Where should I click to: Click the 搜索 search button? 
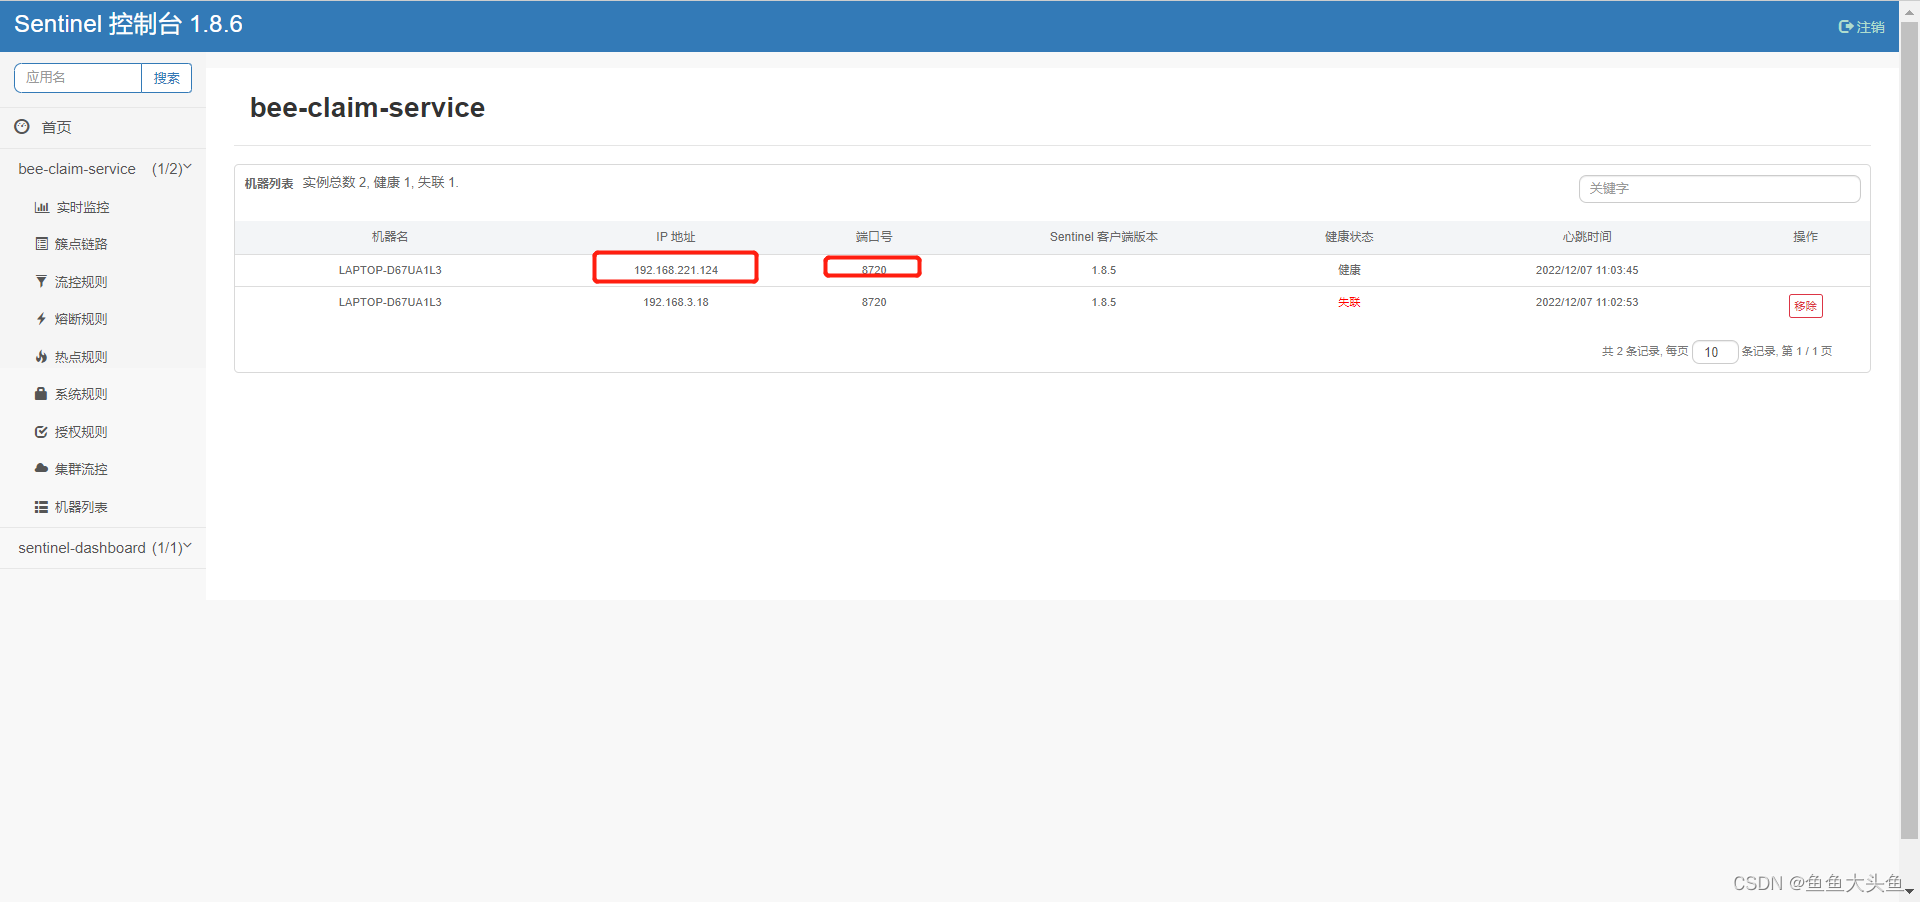[166, 77]
